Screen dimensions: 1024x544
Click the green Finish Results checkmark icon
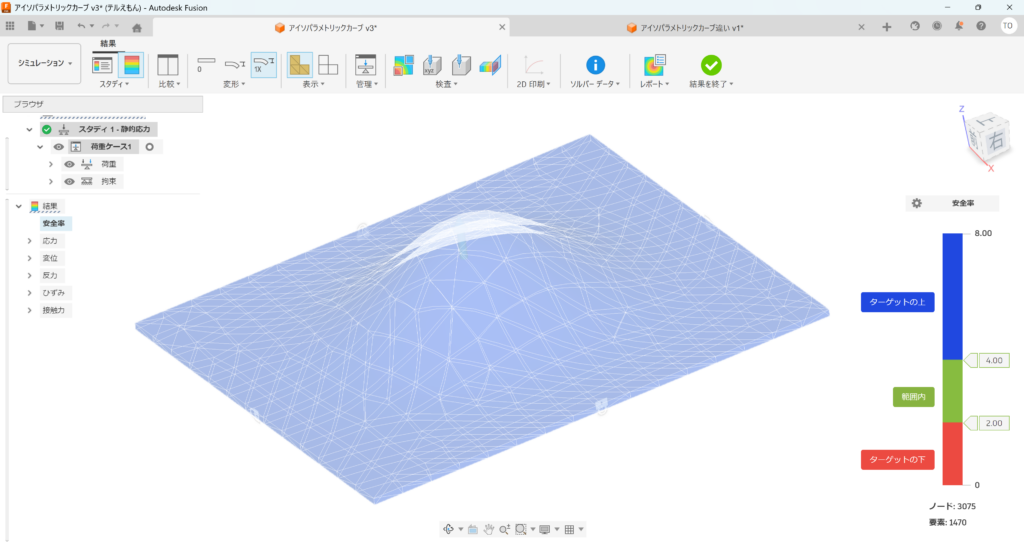click(x=711, y=65)
